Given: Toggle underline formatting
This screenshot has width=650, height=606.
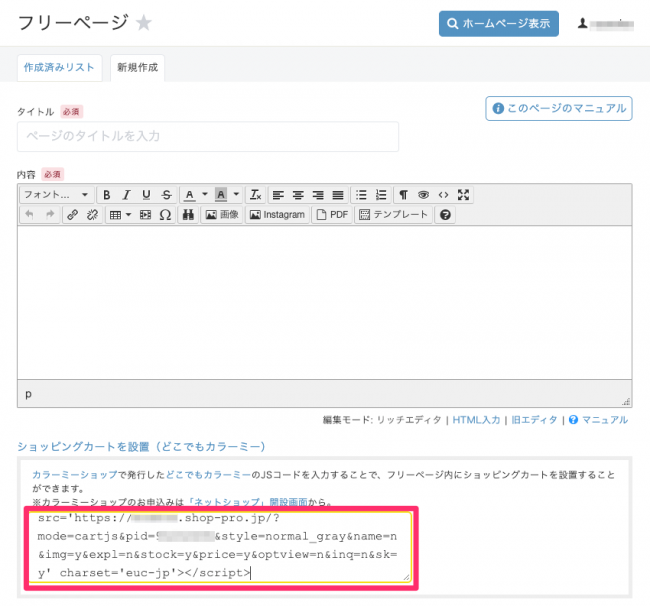Looking at the screenshot, I should point(146,195).
